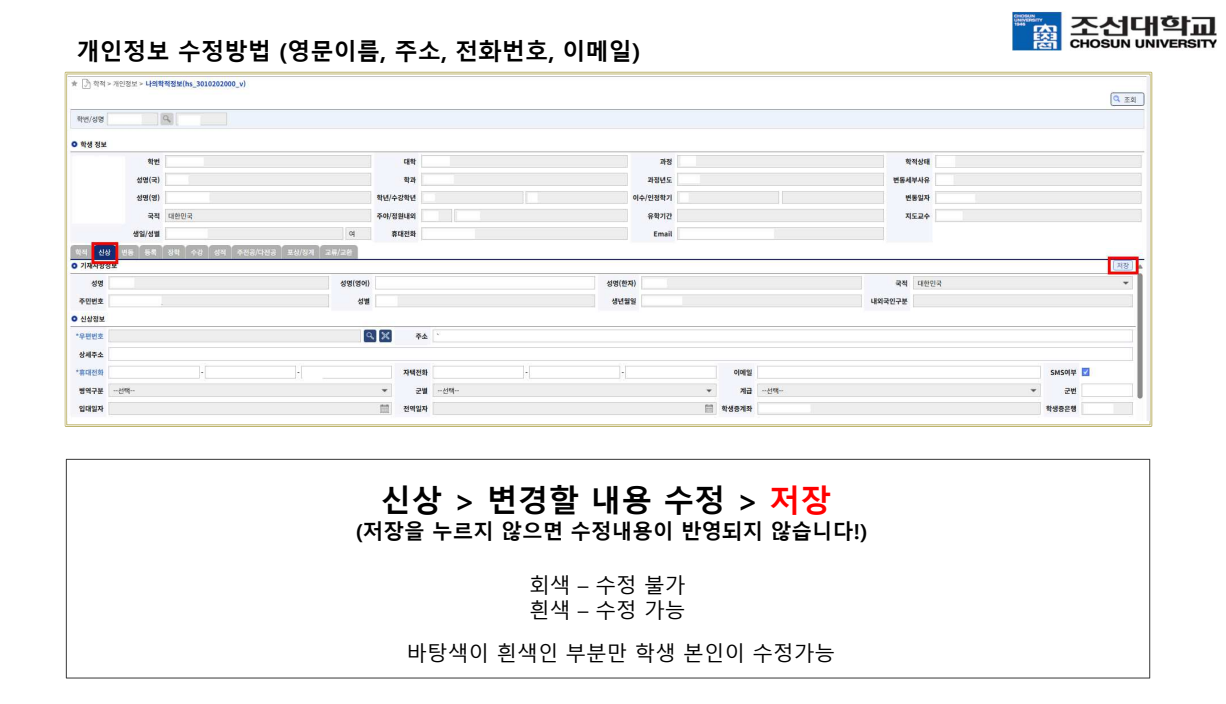The width and height of the screenshot is (1226, 704).
Task: Switch to the 변동 tab
Action: 128,252
